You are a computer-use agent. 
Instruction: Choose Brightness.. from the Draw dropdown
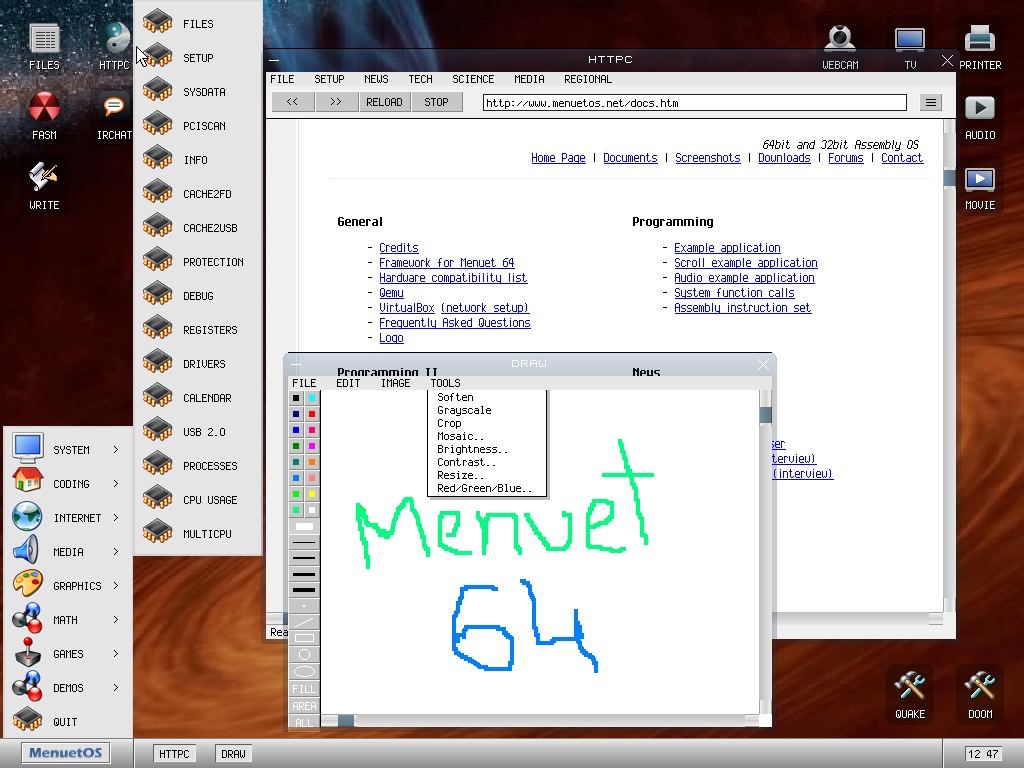point(472,449)
